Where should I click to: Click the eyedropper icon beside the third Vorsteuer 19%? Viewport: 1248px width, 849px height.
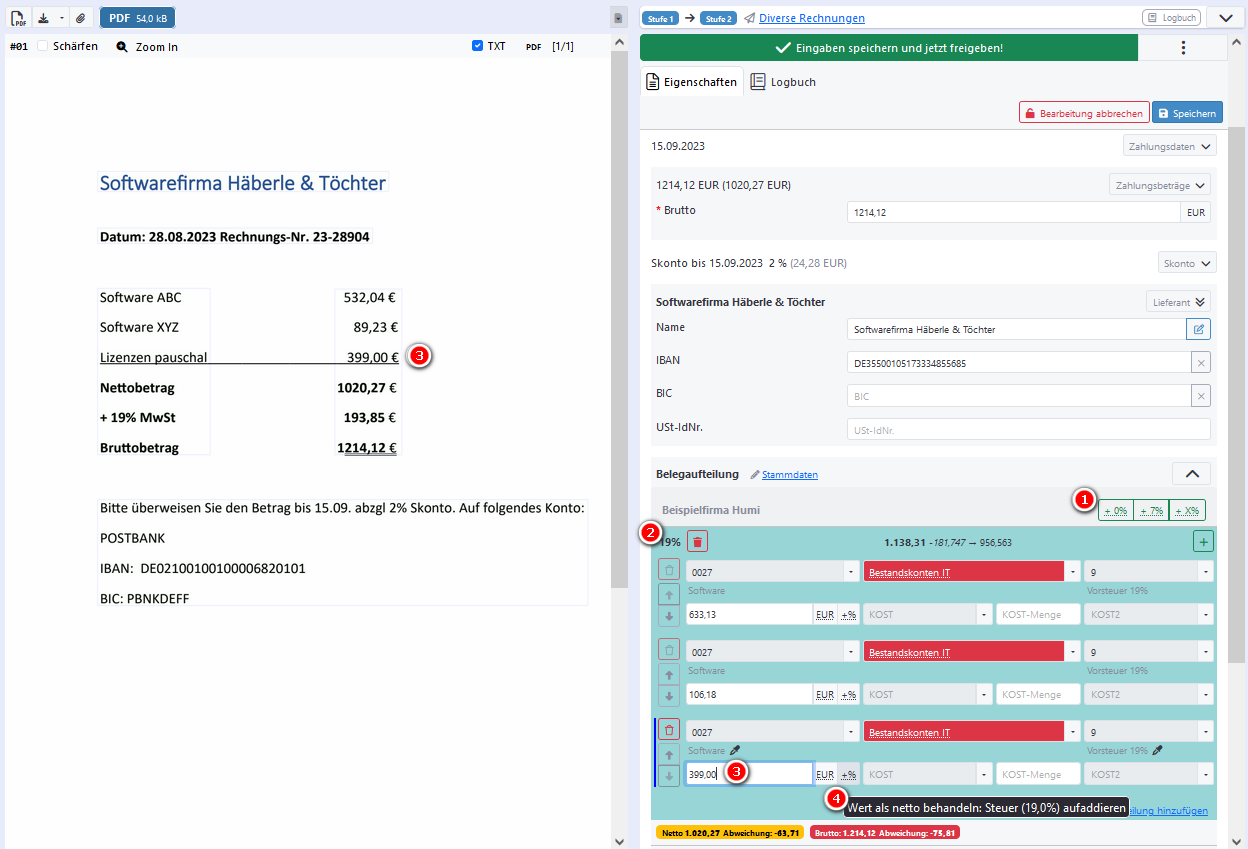pos(1158,750)
